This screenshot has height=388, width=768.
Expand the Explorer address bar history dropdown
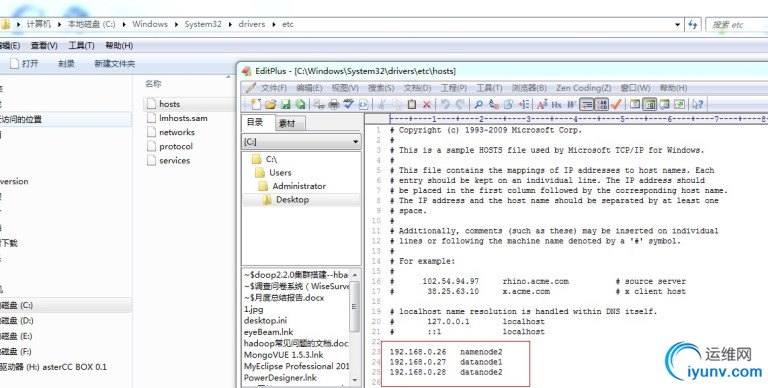pyautogui.click(x=677, y=24)
